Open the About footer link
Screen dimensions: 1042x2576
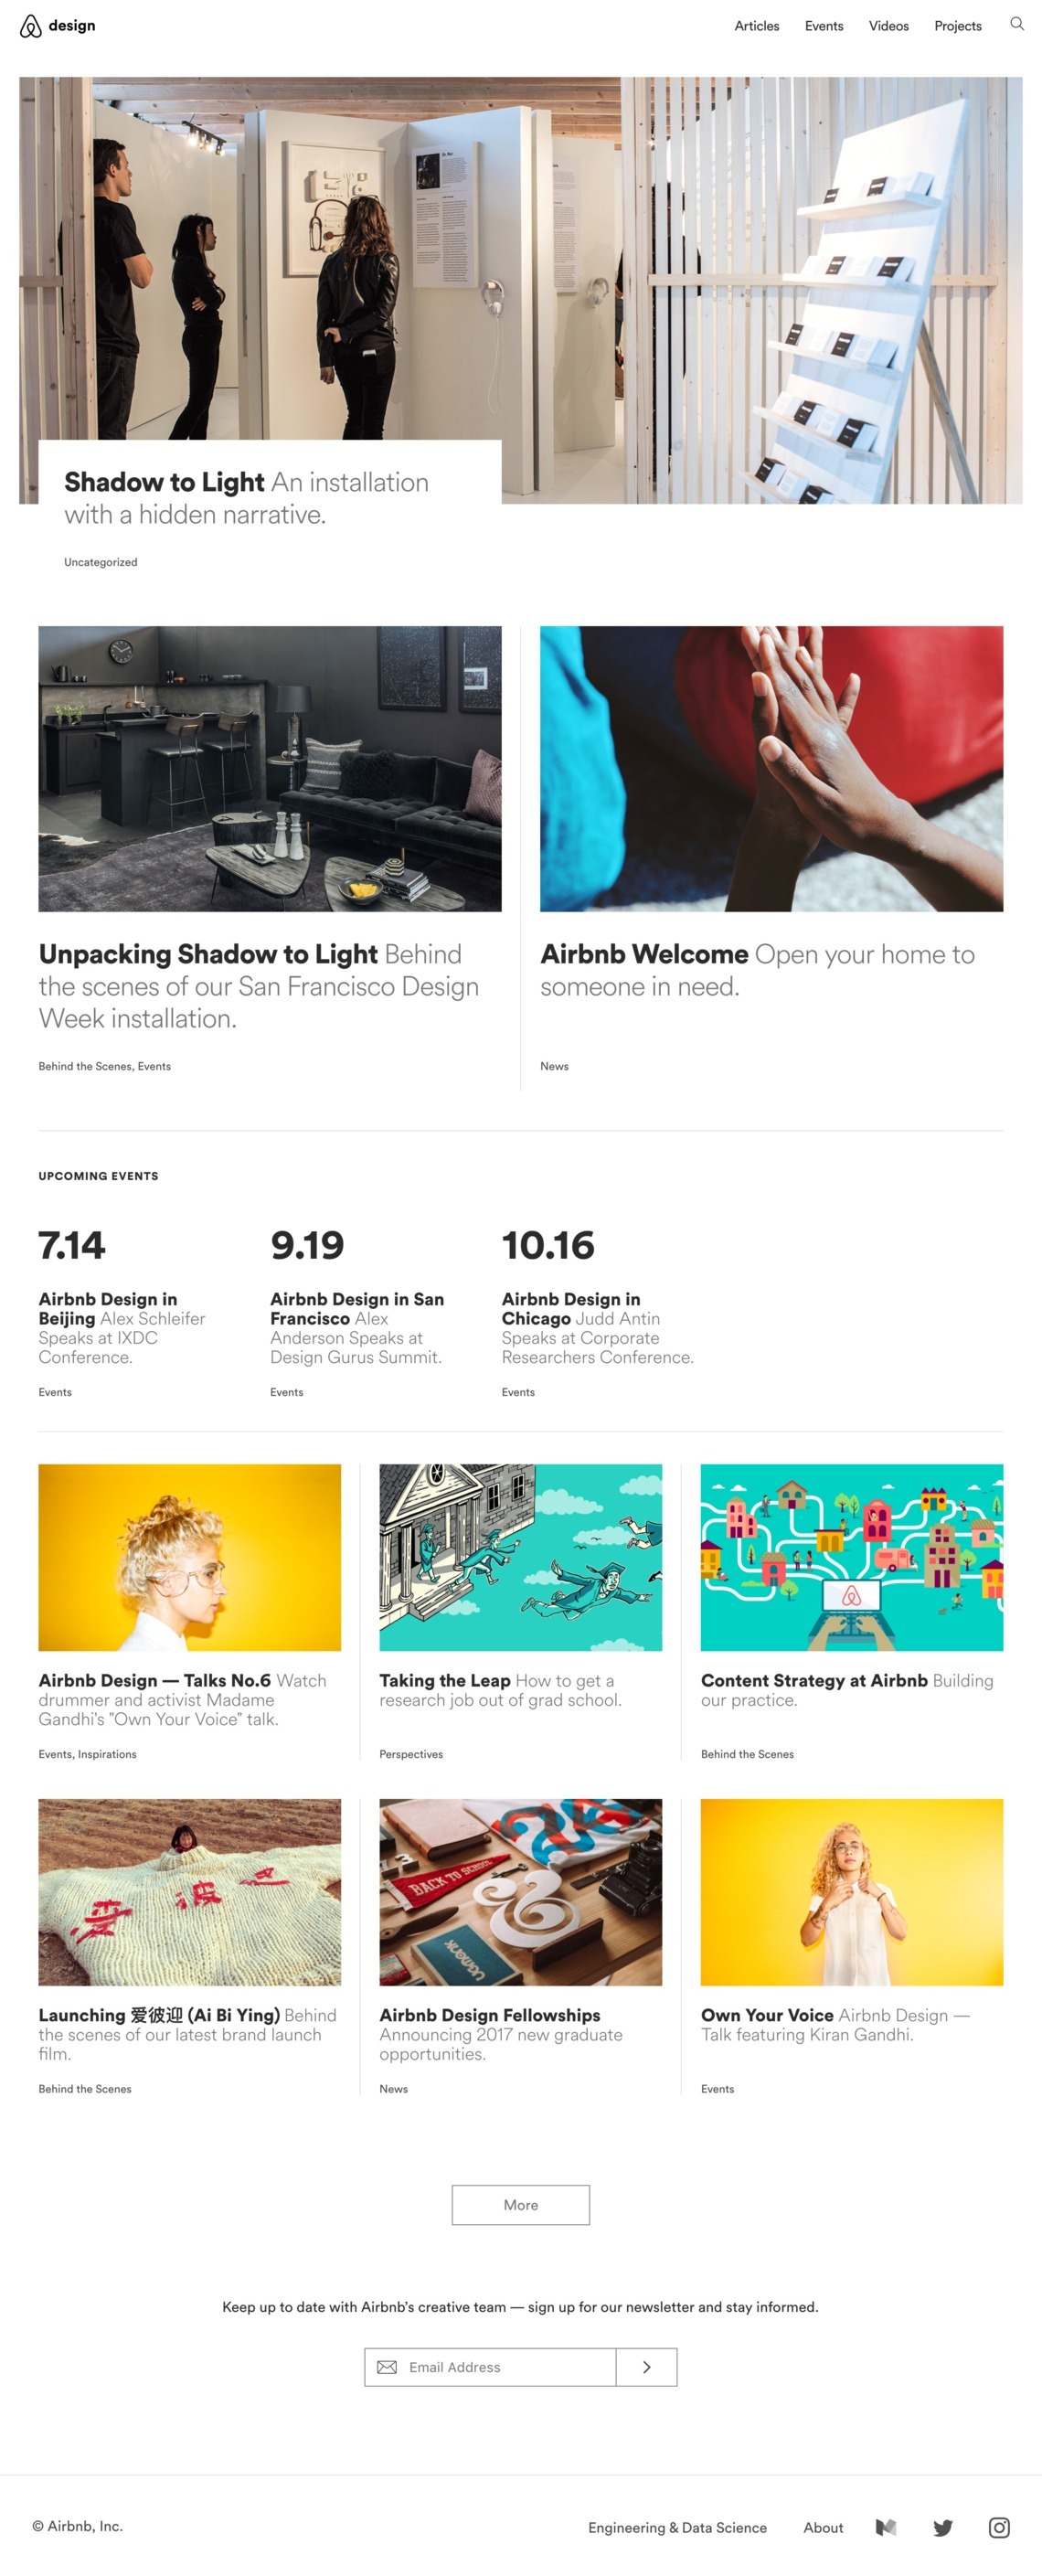coord(823,2527)
